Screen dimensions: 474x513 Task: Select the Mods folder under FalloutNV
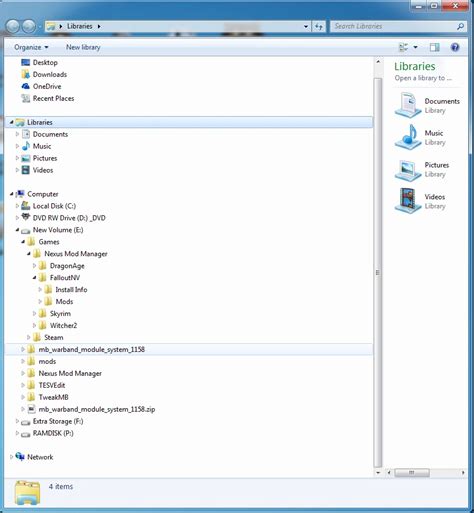pos(64,302)
